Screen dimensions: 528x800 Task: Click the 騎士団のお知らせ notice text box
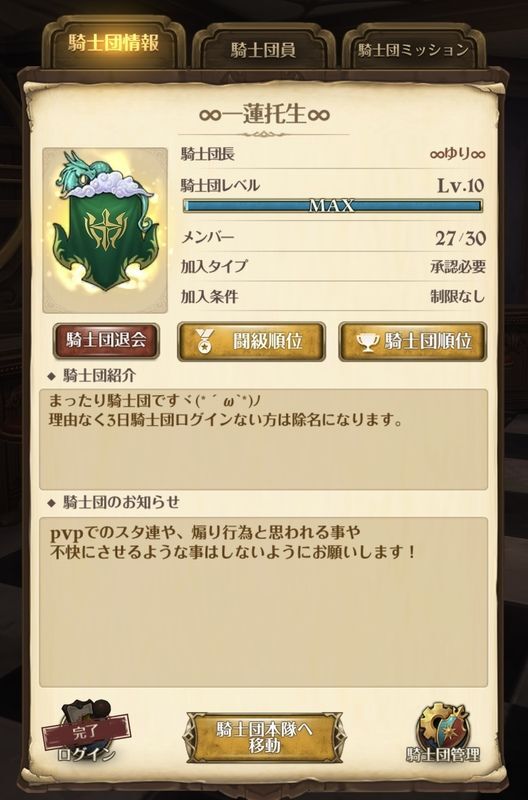pos(263,602)
